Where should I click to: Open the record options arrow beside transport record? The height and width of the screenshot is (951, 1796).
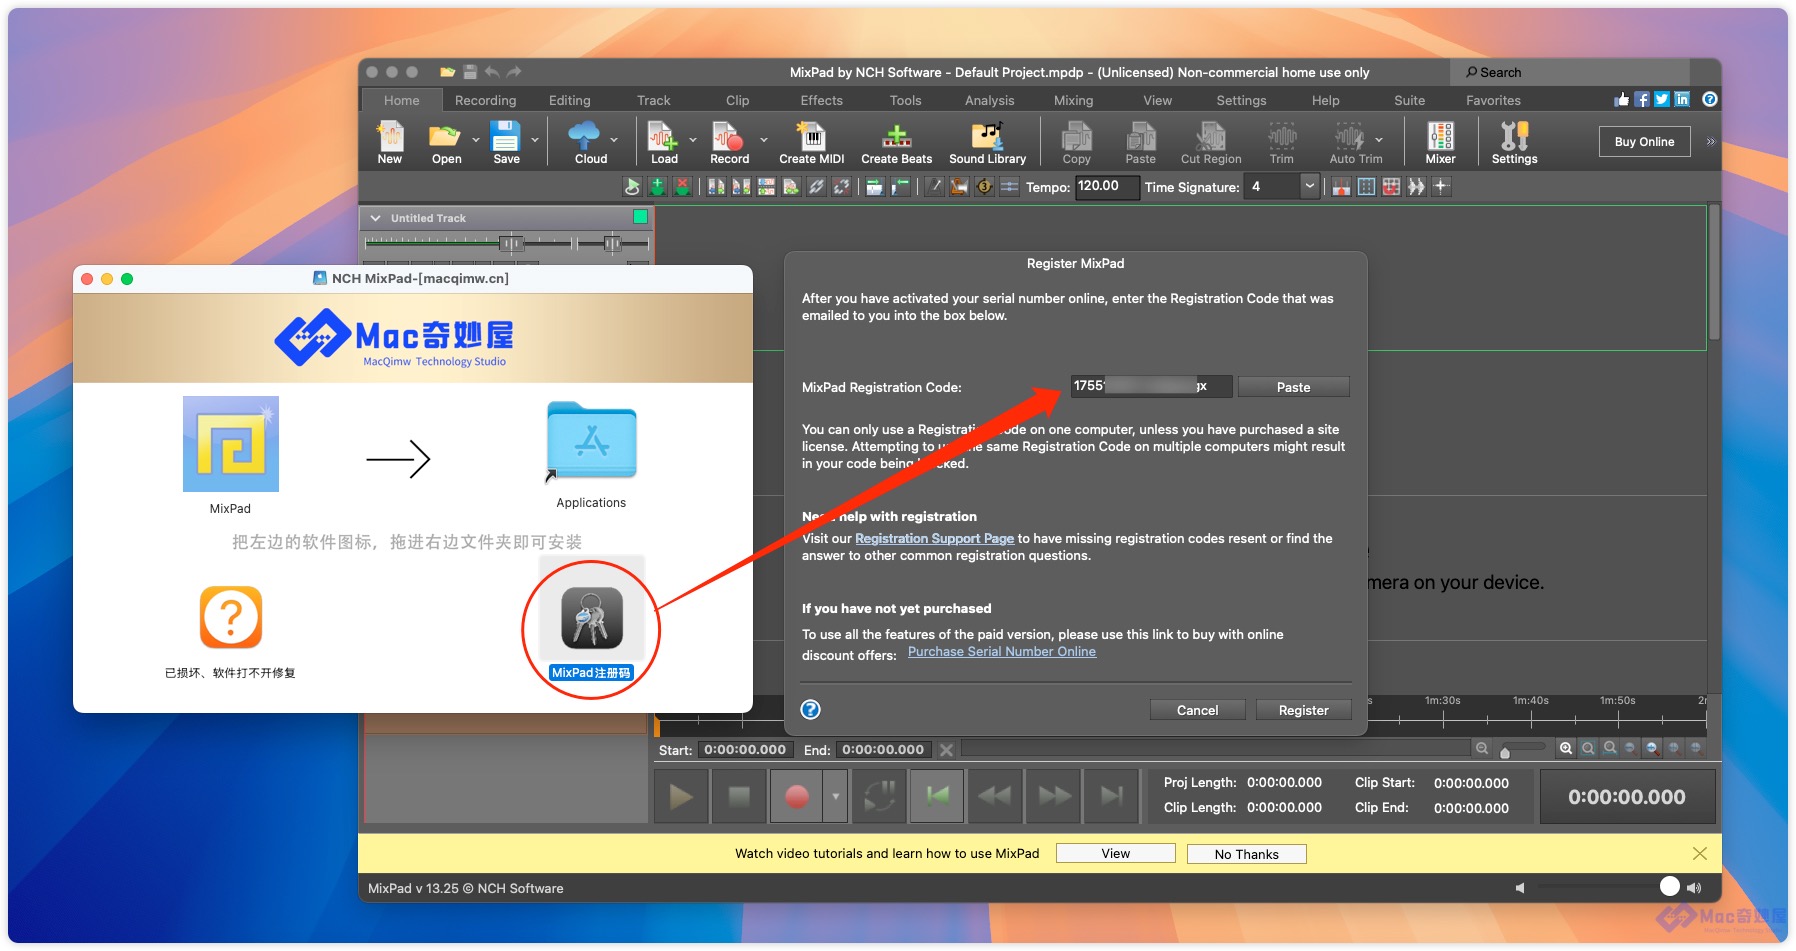[x=836, y=796]
